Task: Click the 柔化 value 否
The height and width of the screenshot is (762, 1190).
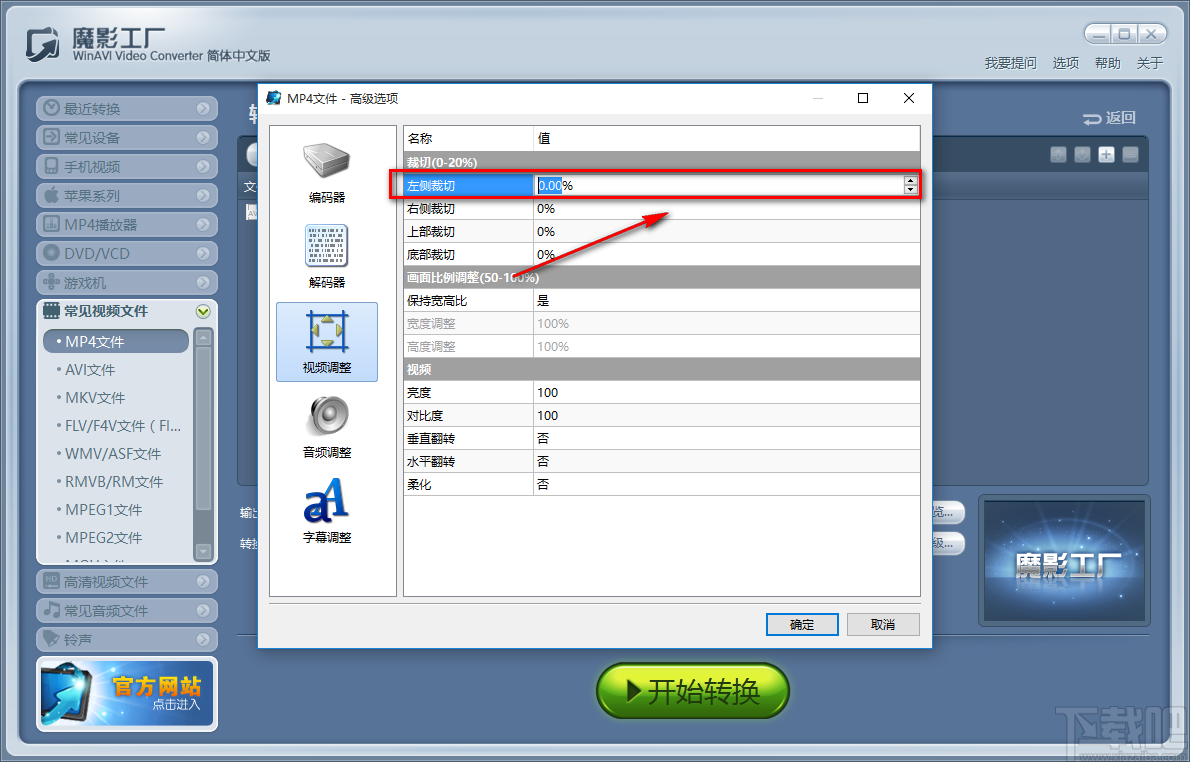Action: click(x=726, y=484)
